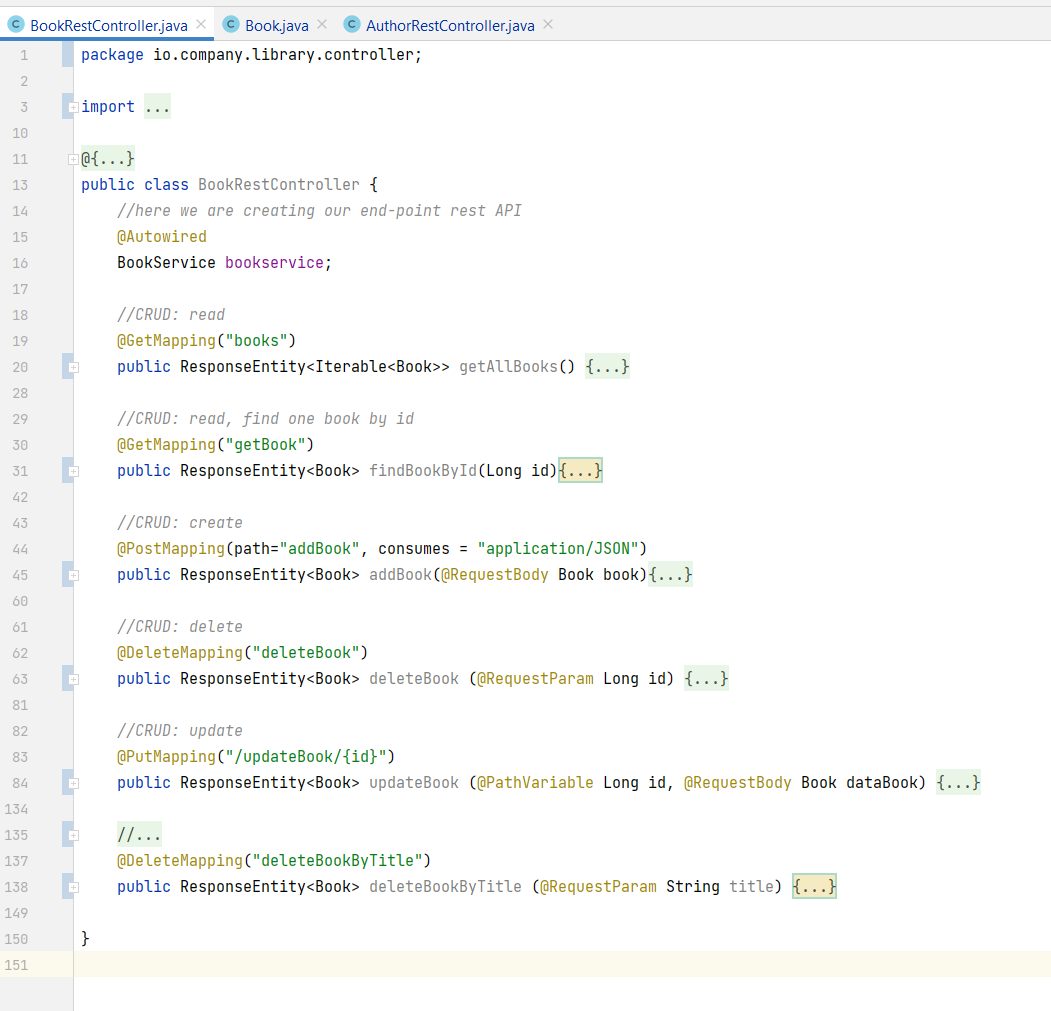Image resolution: width=1051 pixels, height=1011 pixels.
Task: Switch to the BookRestController.java tab
Action: coord(109,25)
